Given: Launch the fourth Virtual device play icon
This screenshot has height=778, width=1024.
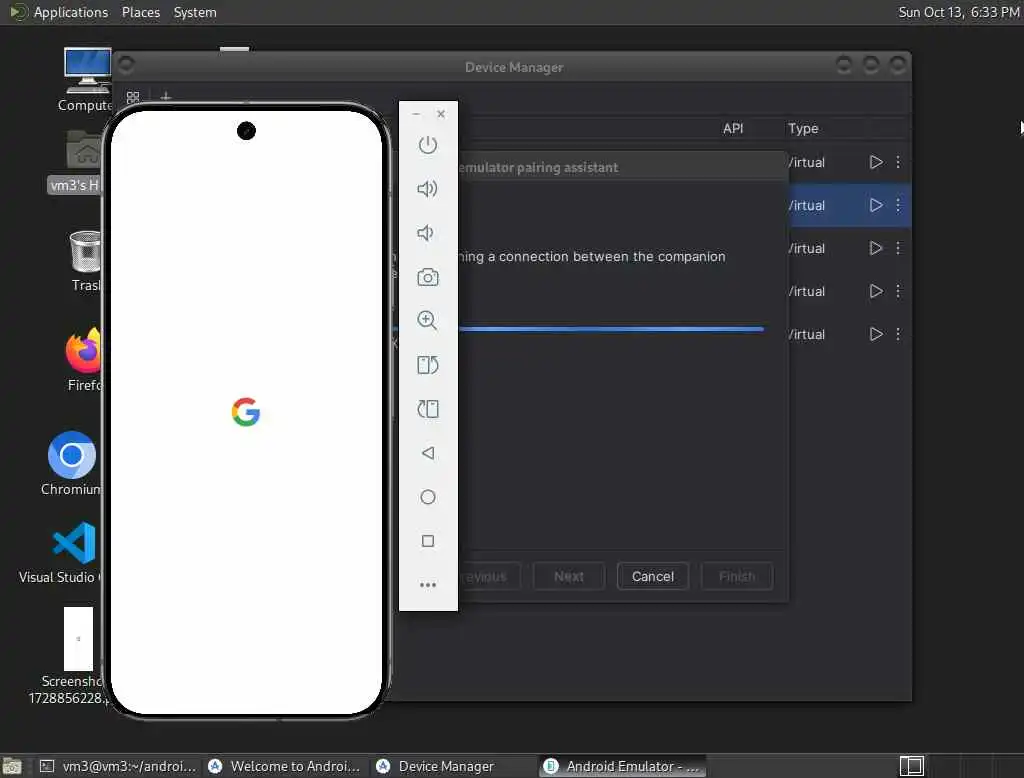Looking at the screenshot, I should (876, 291).
